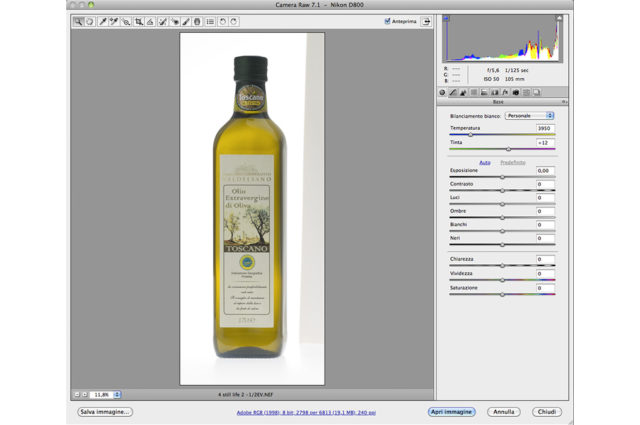Click the Luci slider handle
640x425 pixels.
pos(502,204)
